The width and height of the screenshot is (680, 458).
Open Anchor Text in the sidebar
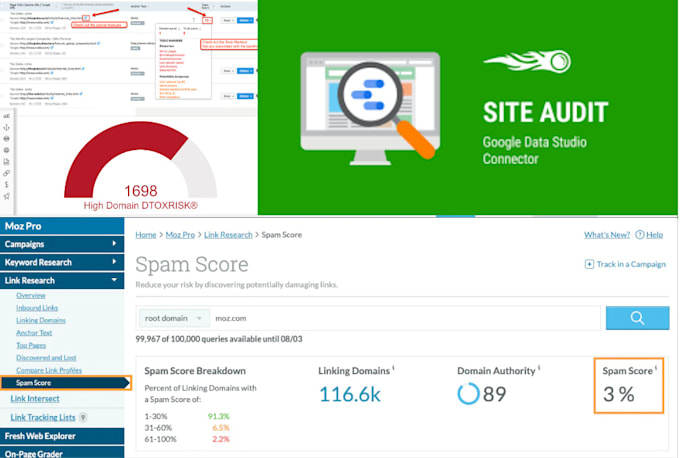point(34,333)
